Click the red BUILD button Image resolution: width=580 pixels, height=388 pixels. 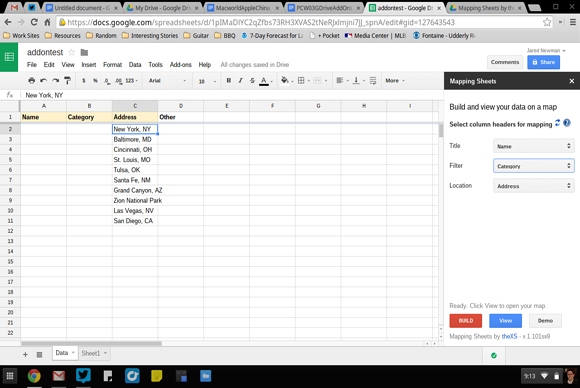click(x=466, y=321)
